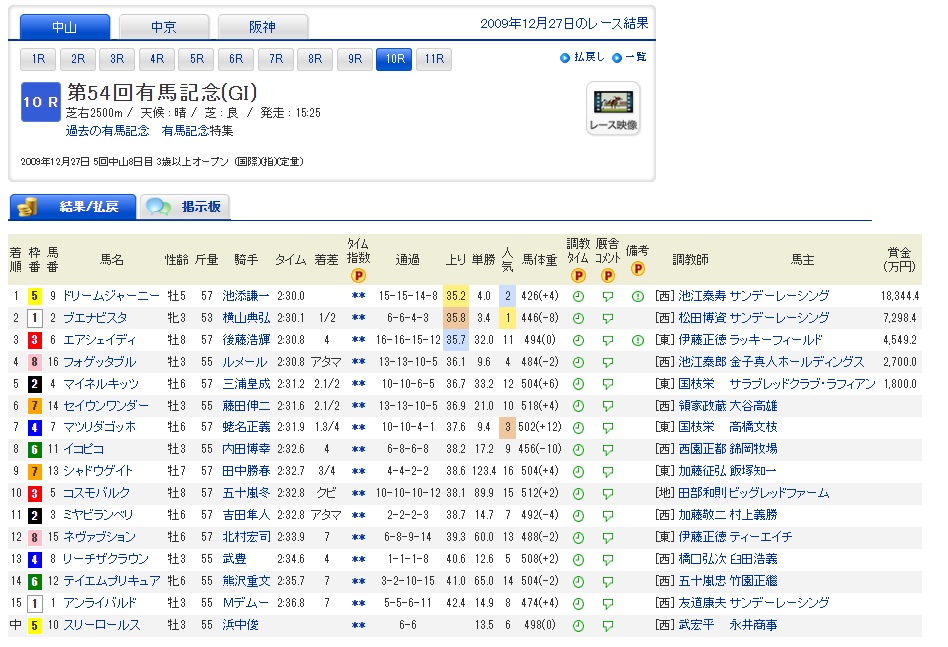Click training time clock icon for ドリームジャーニー
Screen dimensions: 948x647
578,296
